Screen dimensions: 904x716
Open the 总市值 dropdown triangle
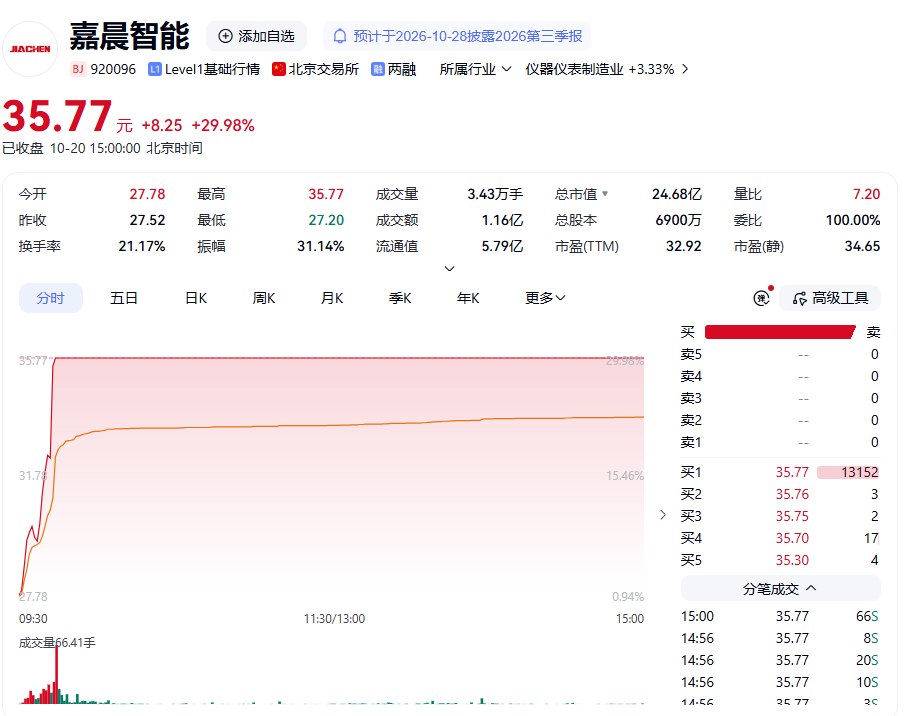(x=605, y=194)
